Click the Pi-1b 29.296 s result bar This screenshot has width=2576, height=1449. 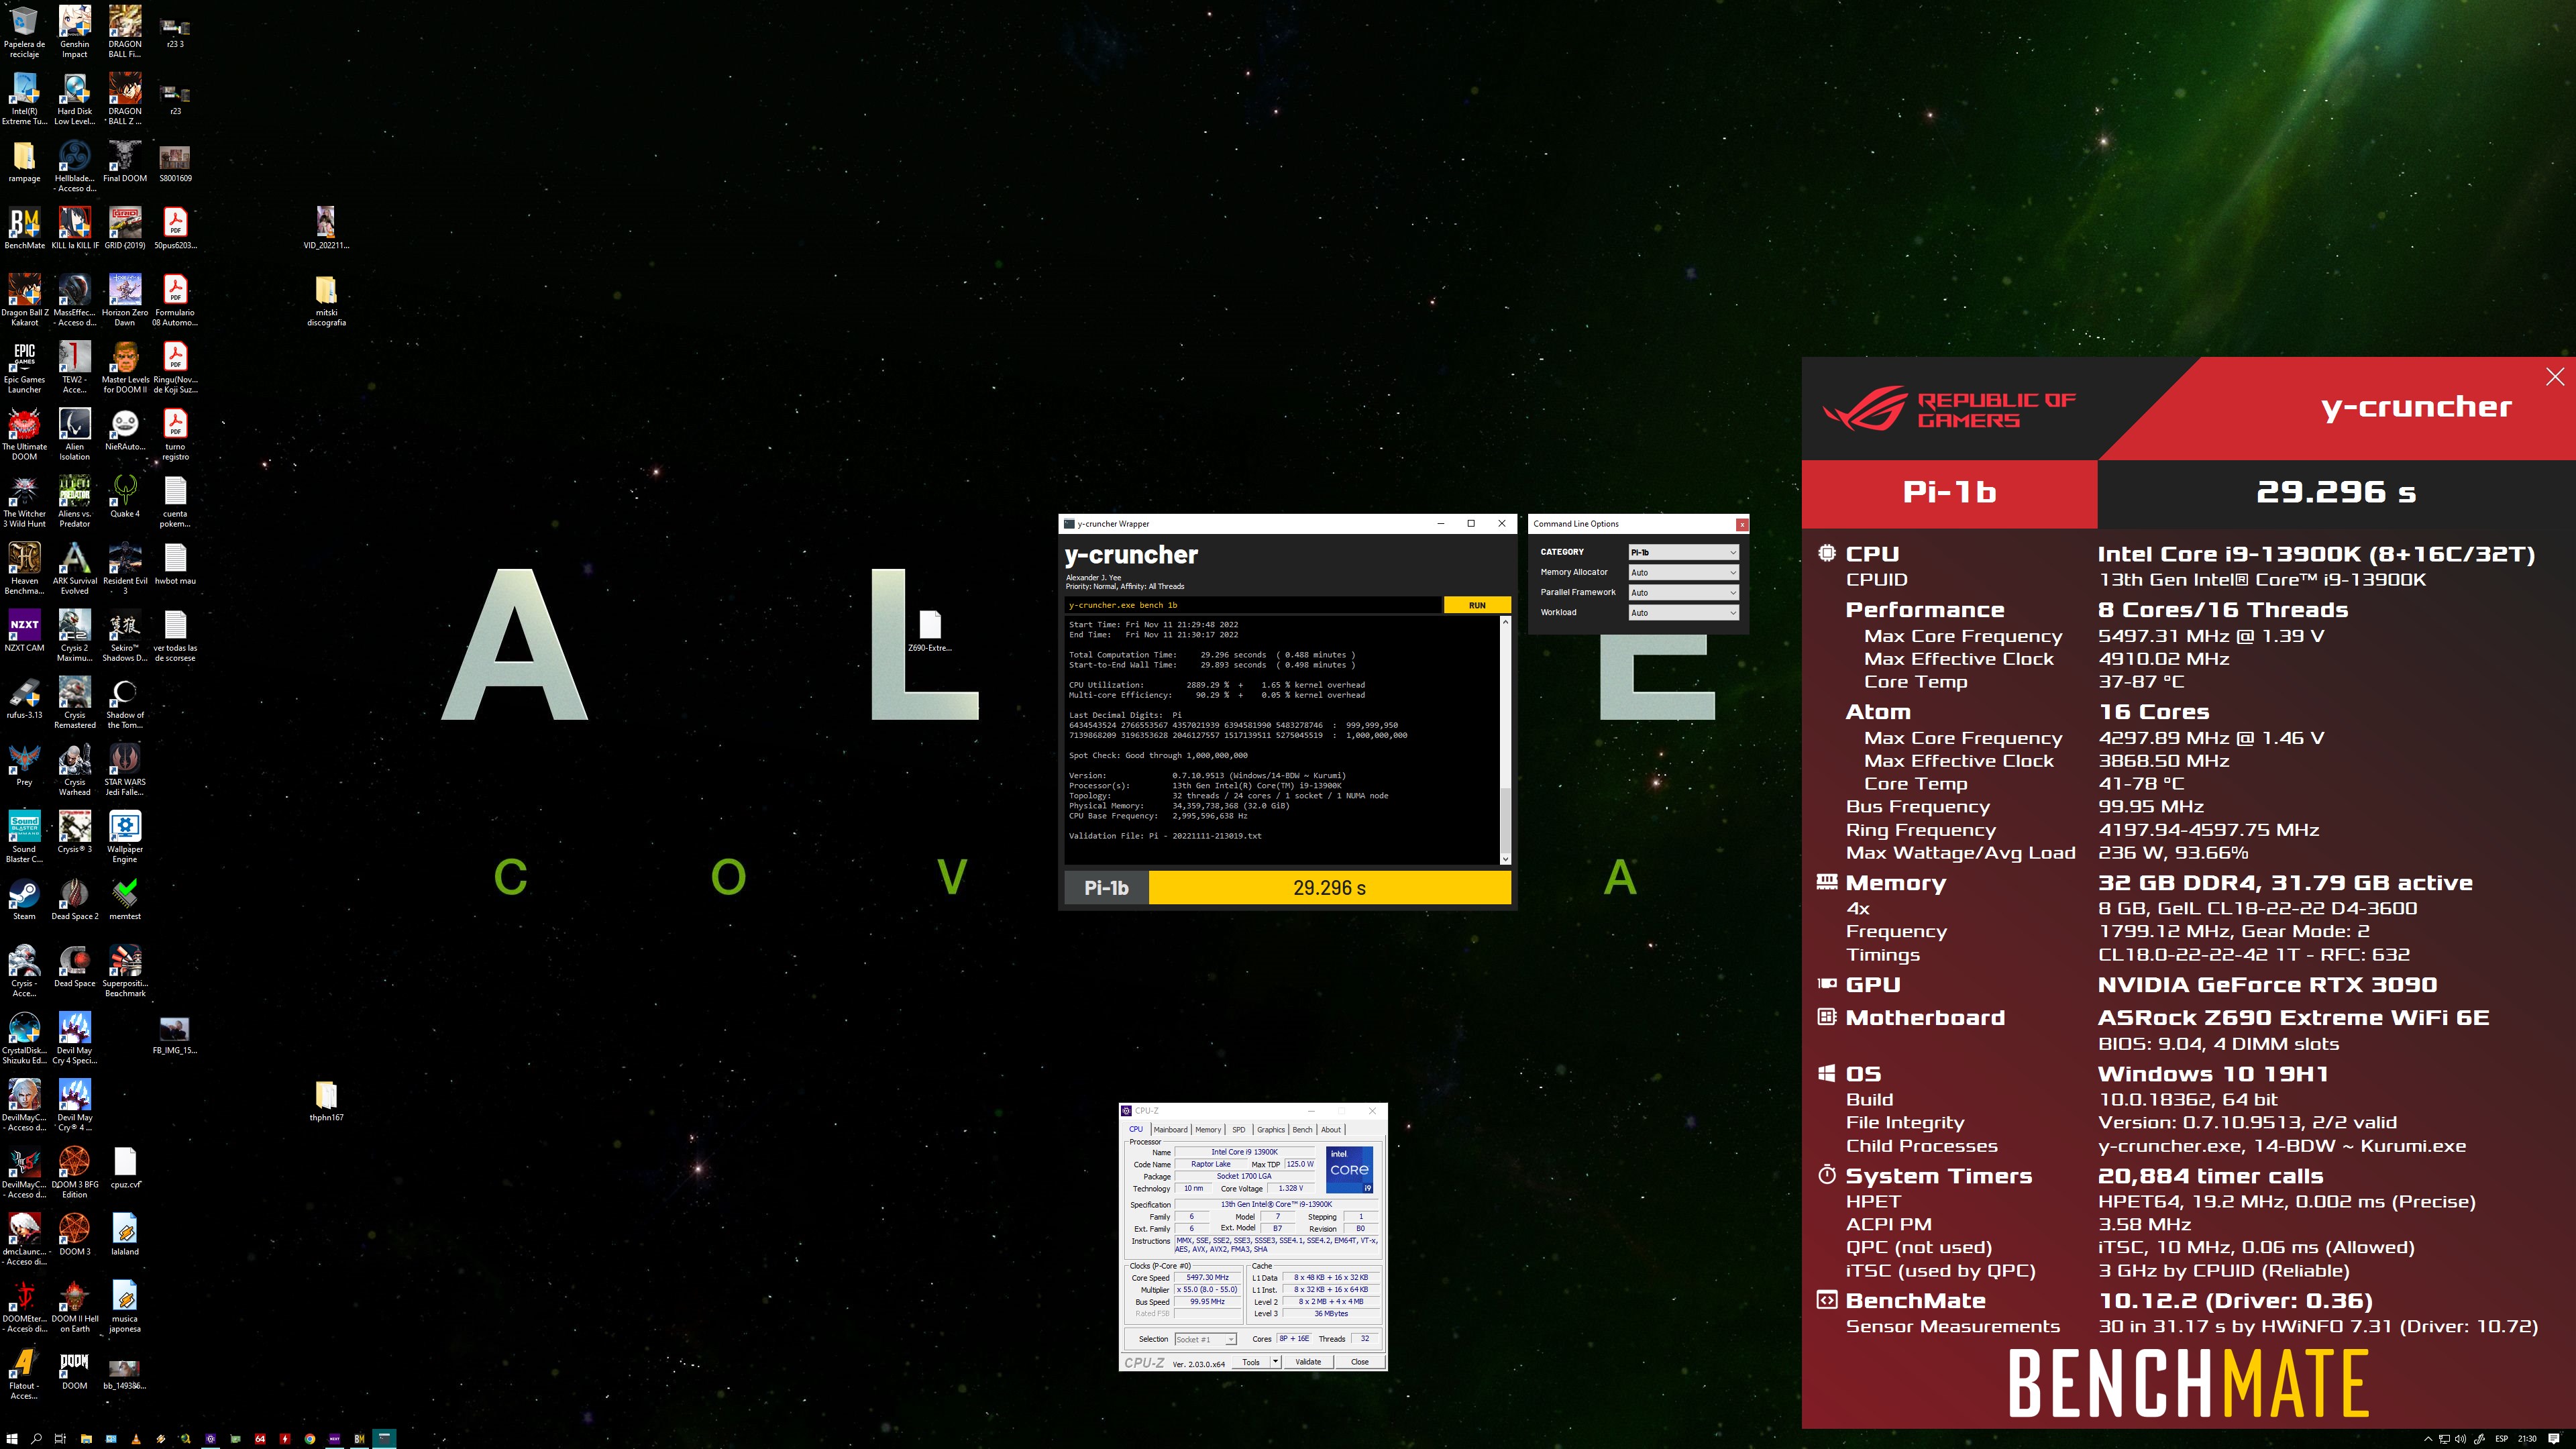tap(1287, 887)
